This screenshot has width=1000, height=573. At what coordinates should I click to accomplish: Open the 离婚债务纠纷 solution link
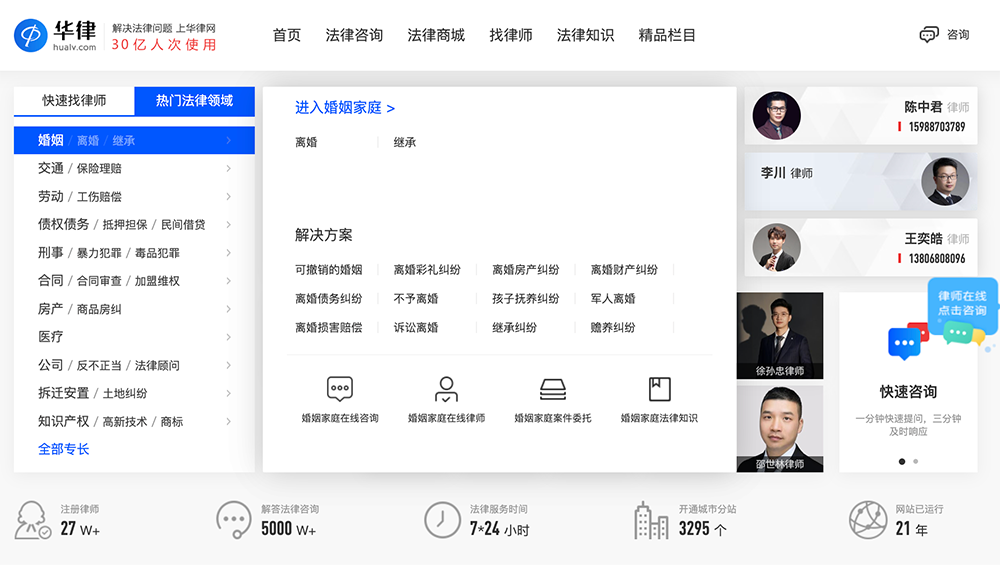pos(328,299)
